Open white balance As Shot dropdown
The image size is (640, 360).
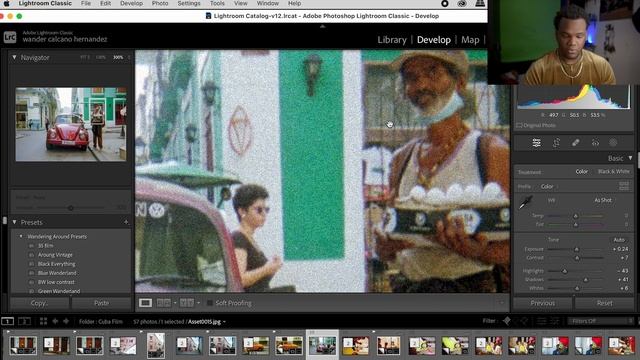coord(603,200)
